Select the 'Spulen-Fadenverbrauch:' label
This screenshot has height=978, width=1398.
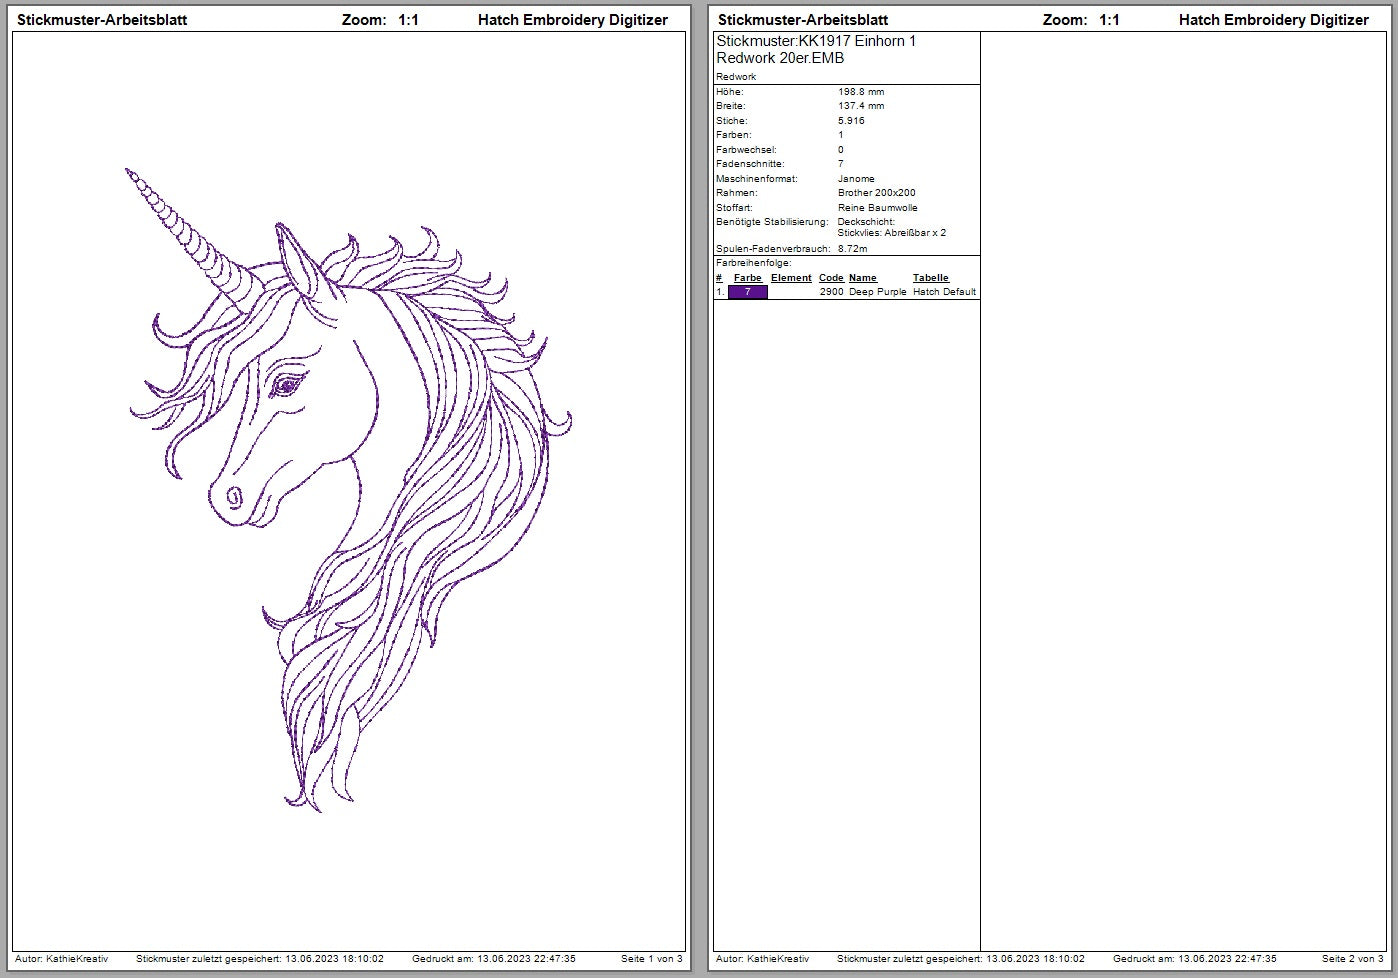tap(773, 249)
